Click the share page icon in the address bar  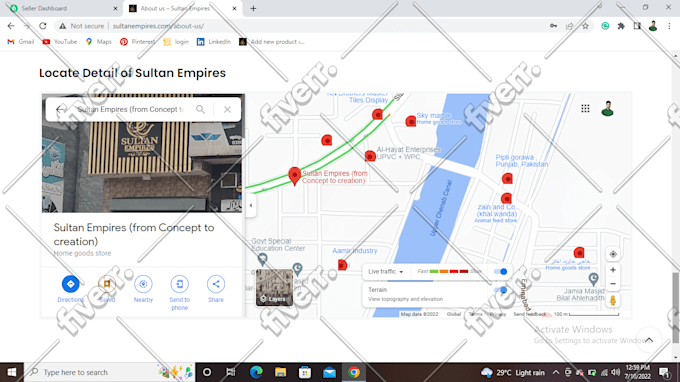coord(569,26)
